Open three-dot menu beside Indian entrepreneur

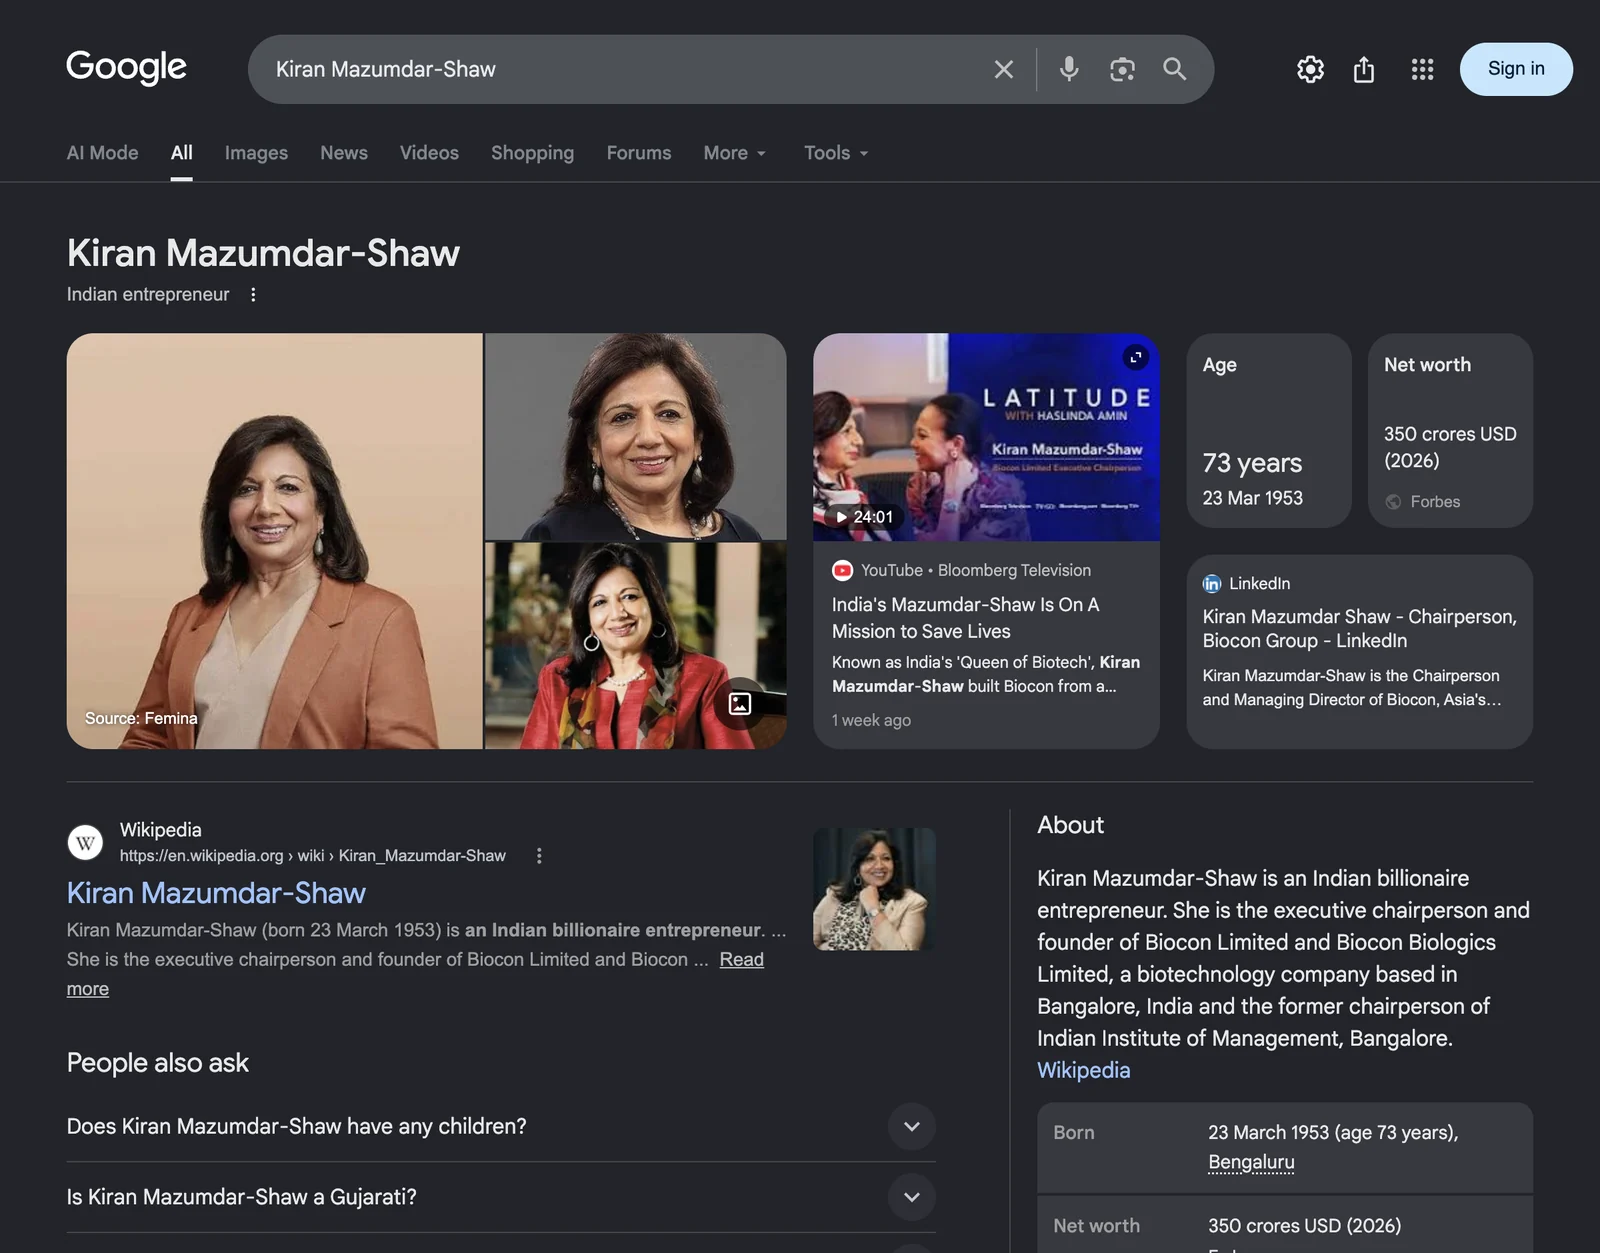[x=253, y=294]
